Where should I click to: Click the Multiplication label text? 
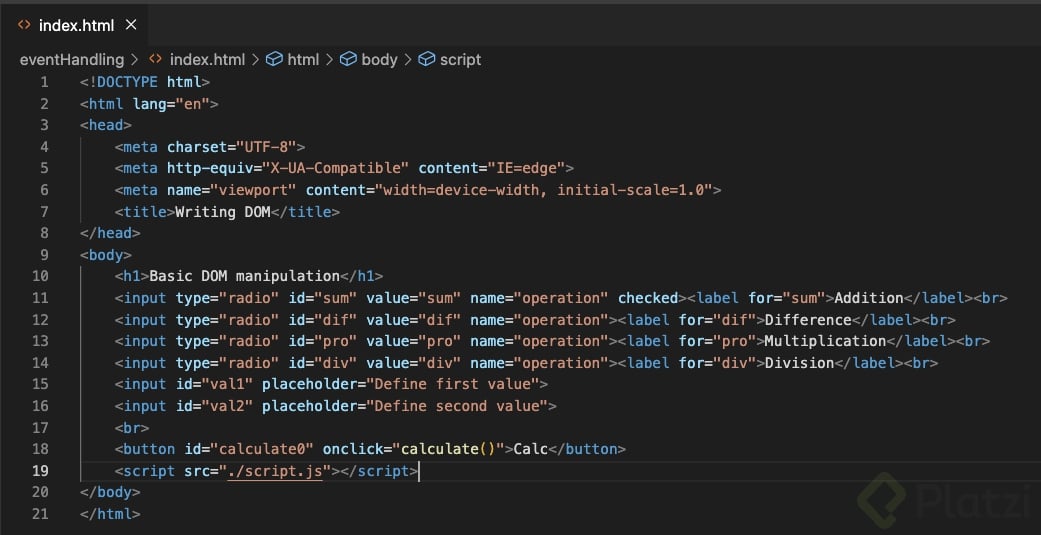825,341
